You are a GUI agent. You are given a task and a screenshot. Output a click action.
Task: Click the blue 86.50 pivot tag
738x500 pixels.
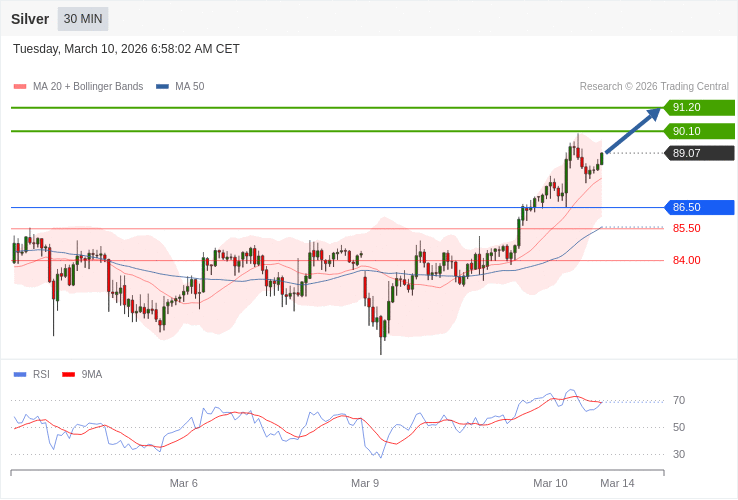coord(699,207)
